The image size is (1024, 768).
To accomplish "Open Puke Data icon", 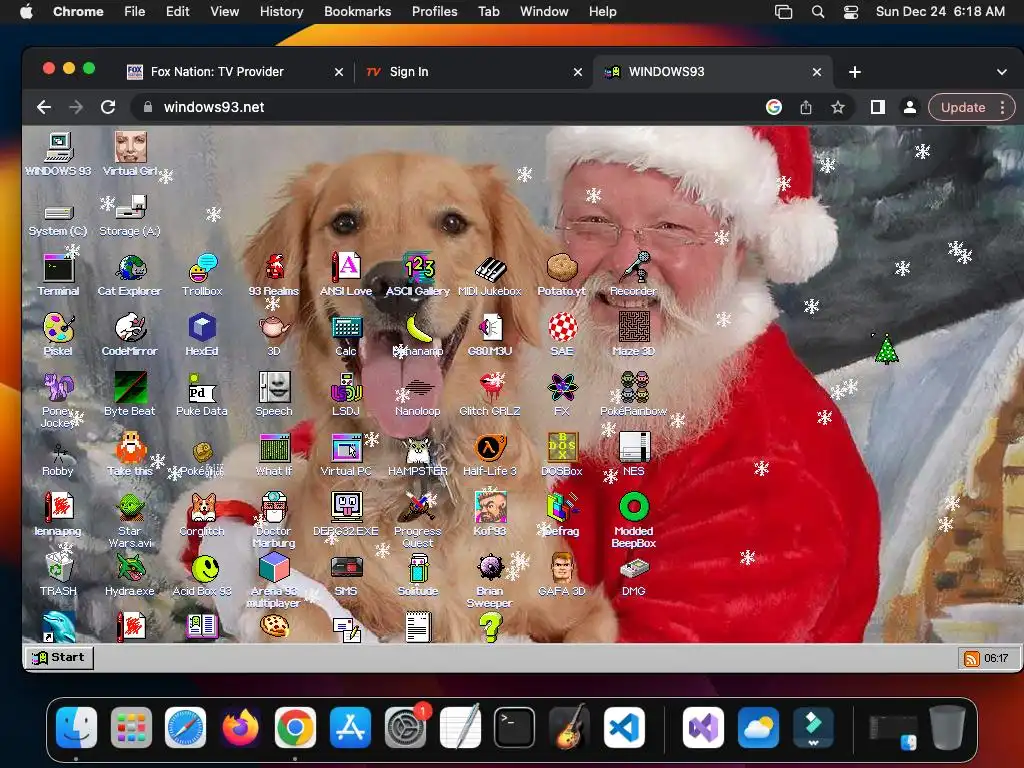I will coord(202,394).
